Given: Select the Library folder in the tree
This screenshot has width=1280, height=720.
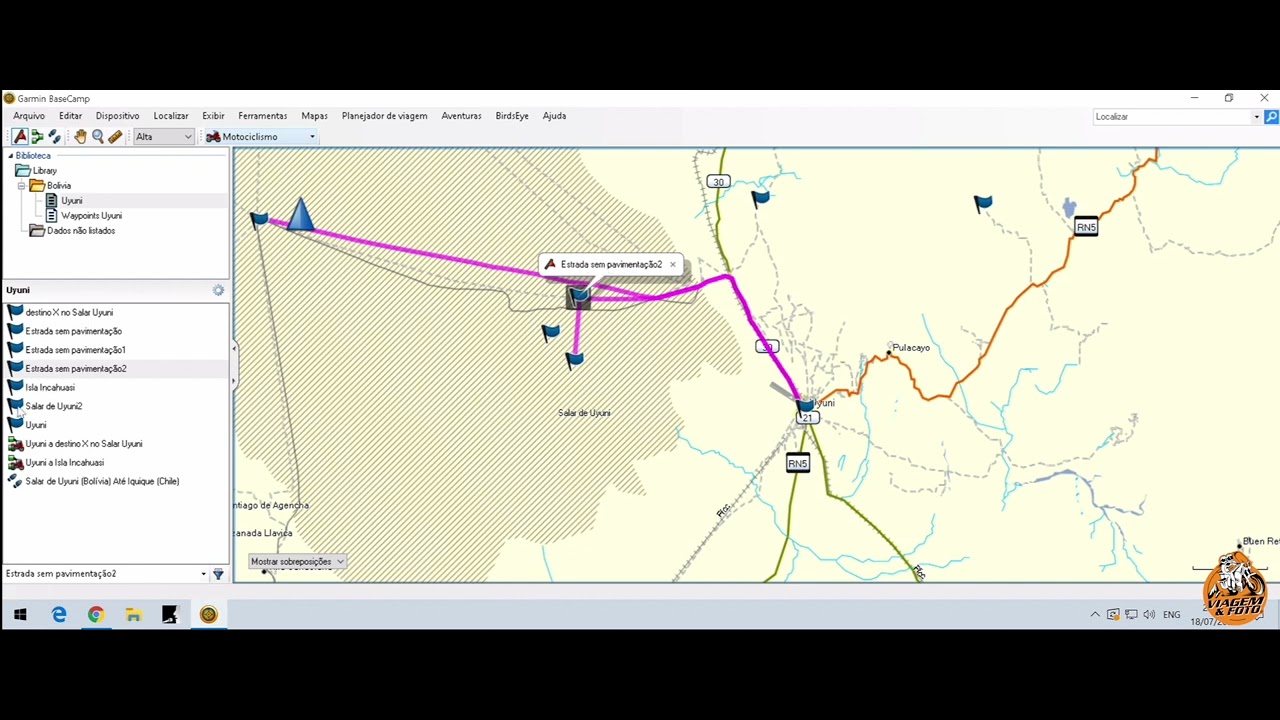Looking at the screenshot, I should click(37, 171).
